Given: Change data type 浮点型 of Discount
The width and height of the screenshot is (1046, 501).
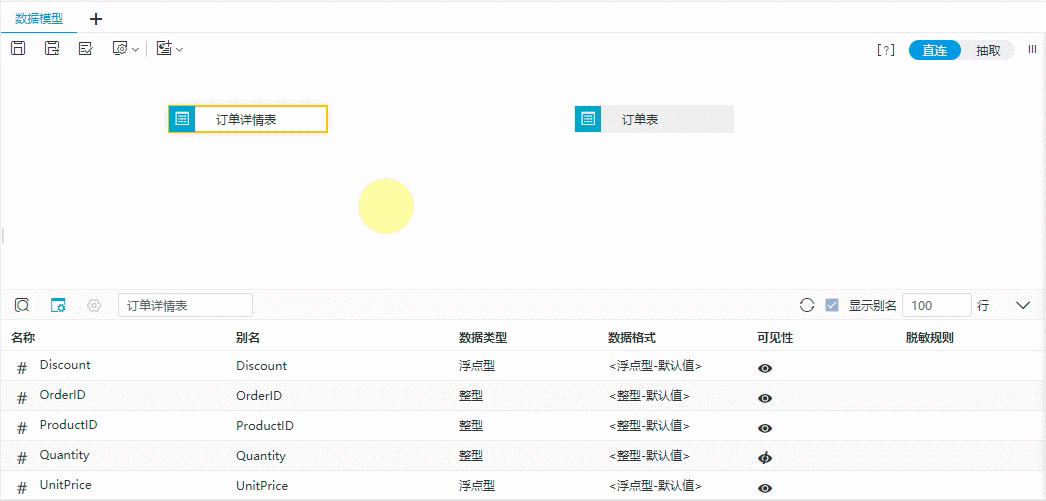Looking at the screenshot, I should tap(476, 366).
